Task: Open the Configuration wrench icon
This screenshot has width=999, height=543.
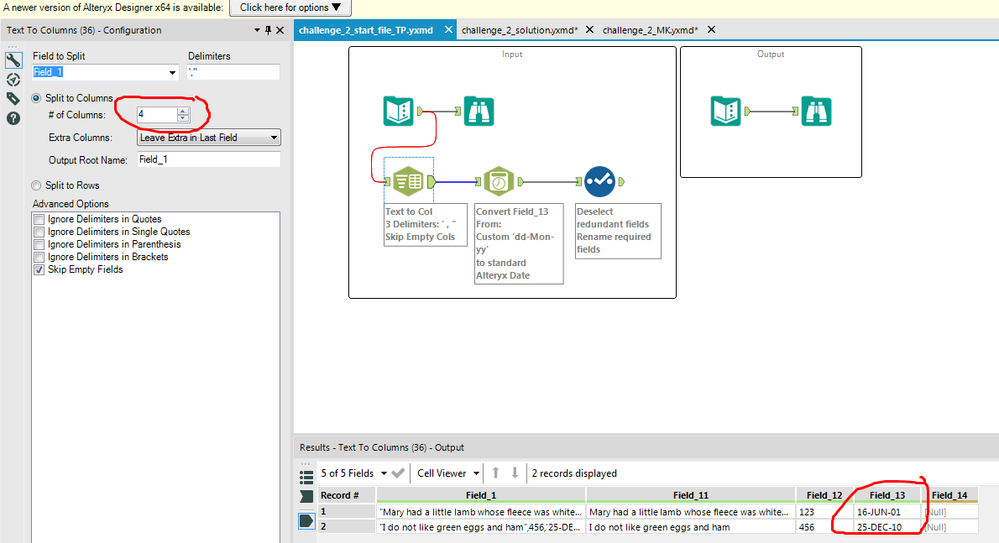Action: coord(13,60)
